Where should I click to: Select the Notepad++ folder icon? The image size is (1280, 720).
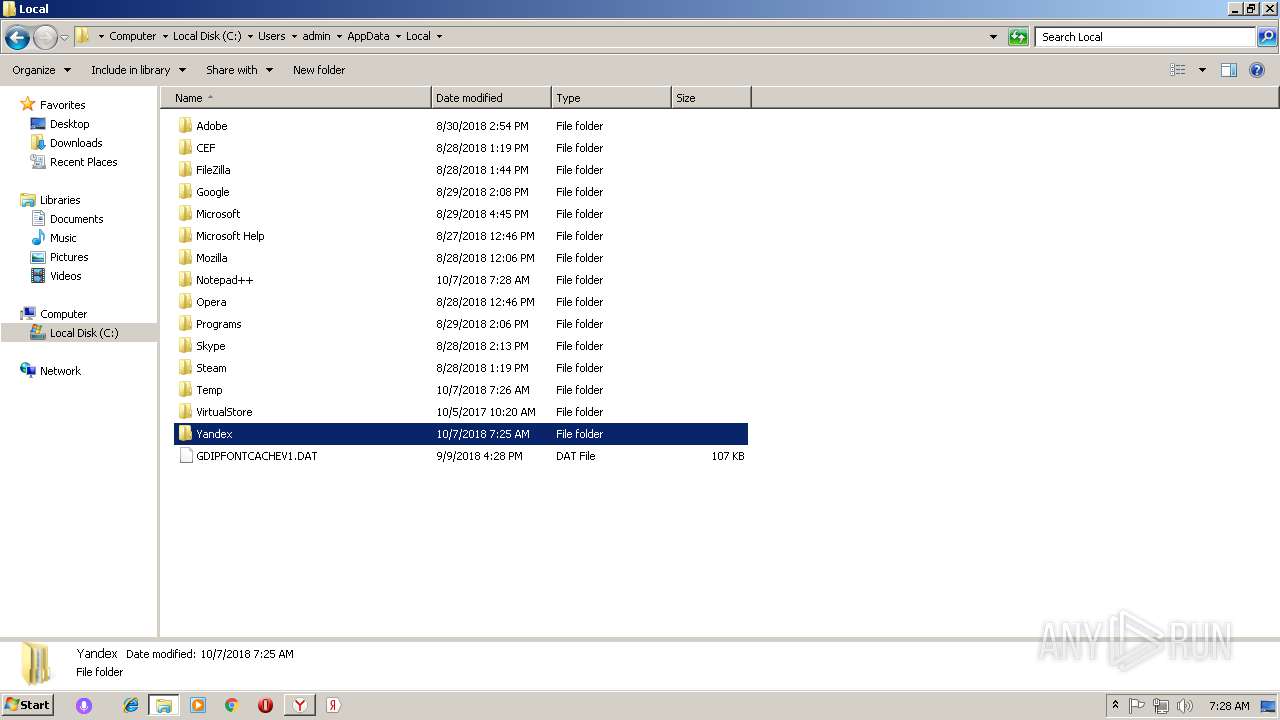click(x=185, y=280)
